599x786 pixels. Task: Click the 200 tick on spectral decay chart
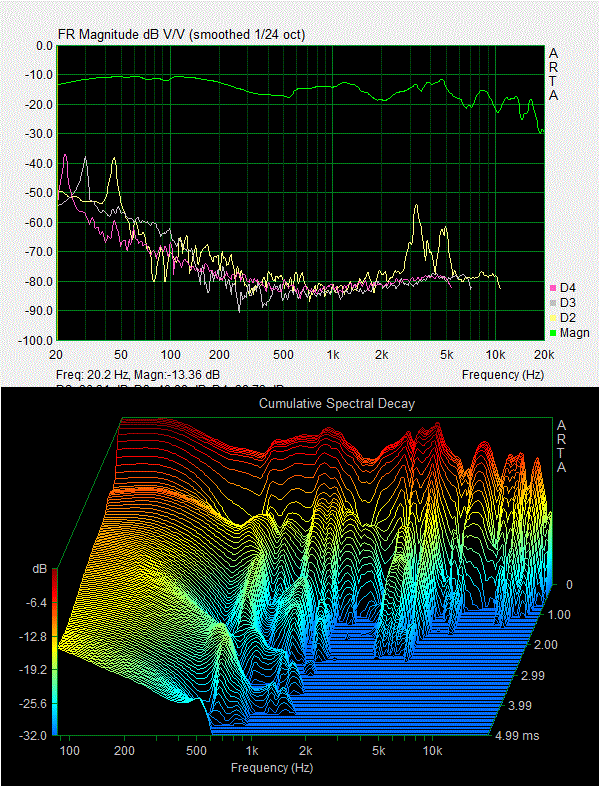coord(124,751)
